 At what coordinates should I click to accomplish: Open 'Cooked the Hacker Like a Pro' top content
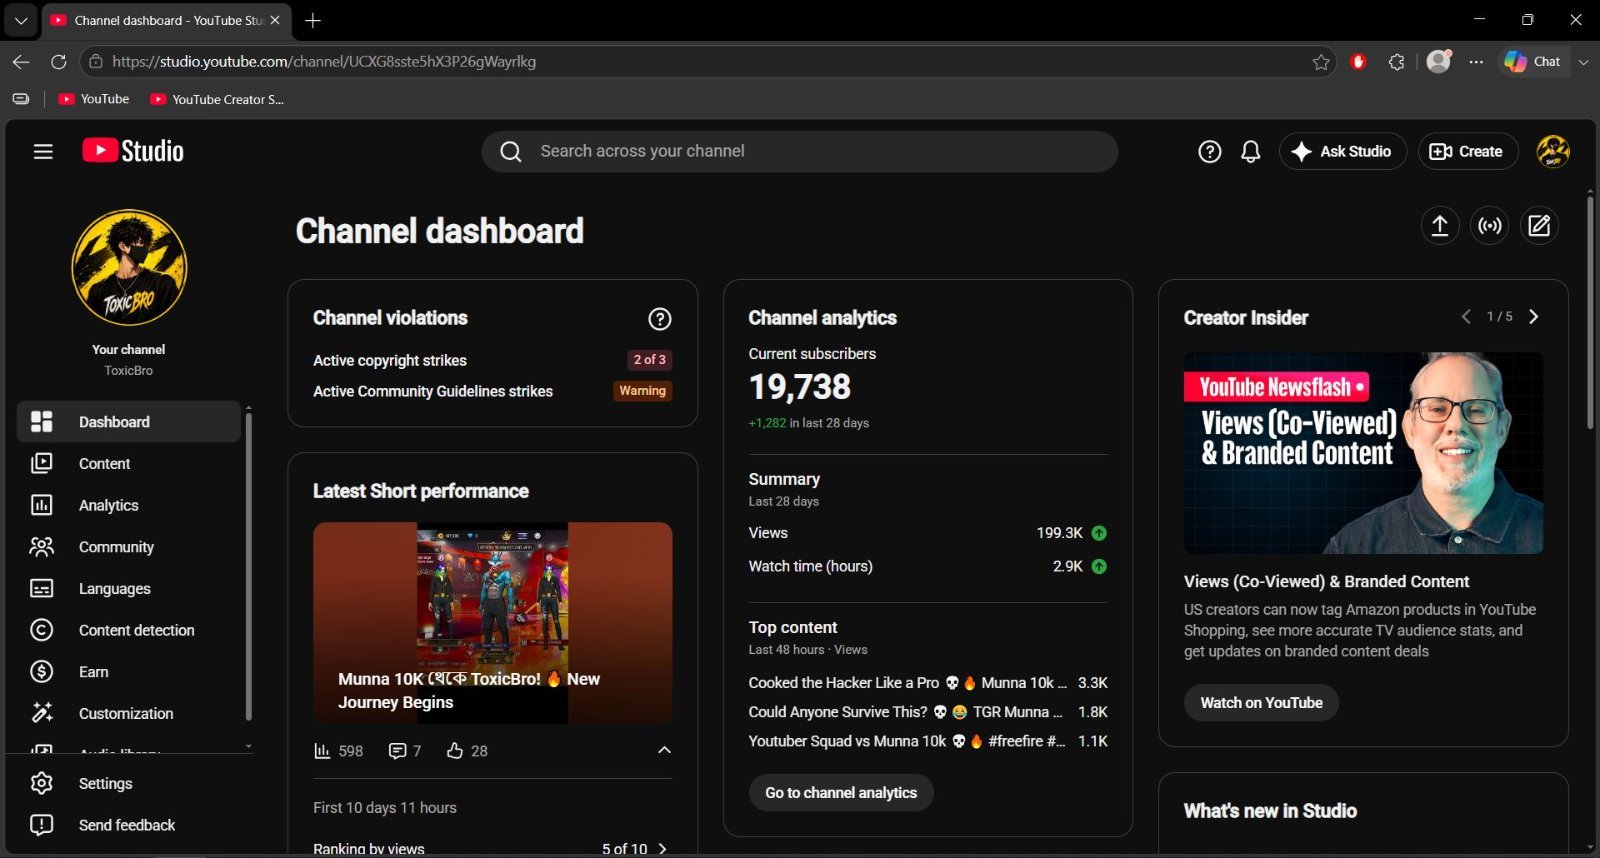[x=928, y=683]
